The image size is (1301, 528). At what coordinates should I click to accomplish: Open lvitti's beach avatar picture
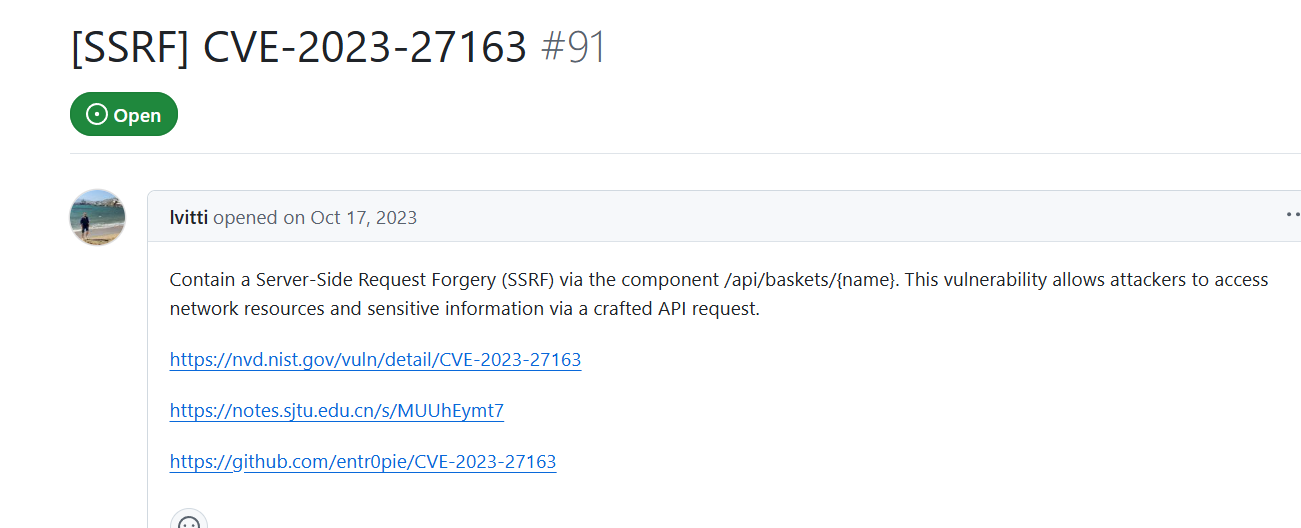pos(97,217)
